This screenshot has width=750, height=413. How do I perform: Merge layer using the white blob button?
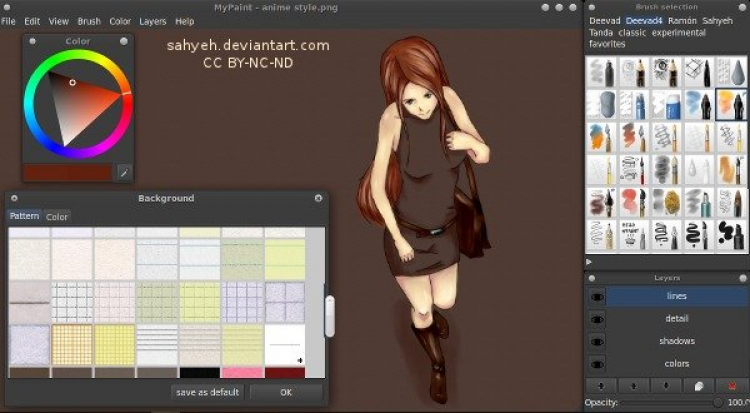(699, 386)
